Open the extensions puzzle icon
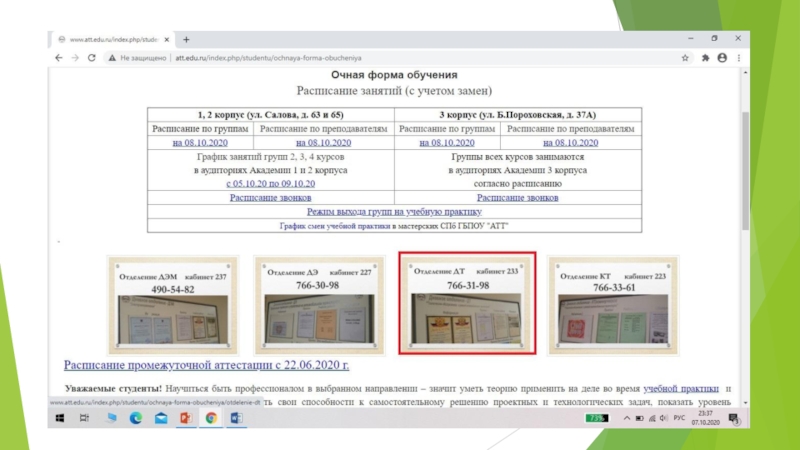The image size is (800, 450). point(704,58)
